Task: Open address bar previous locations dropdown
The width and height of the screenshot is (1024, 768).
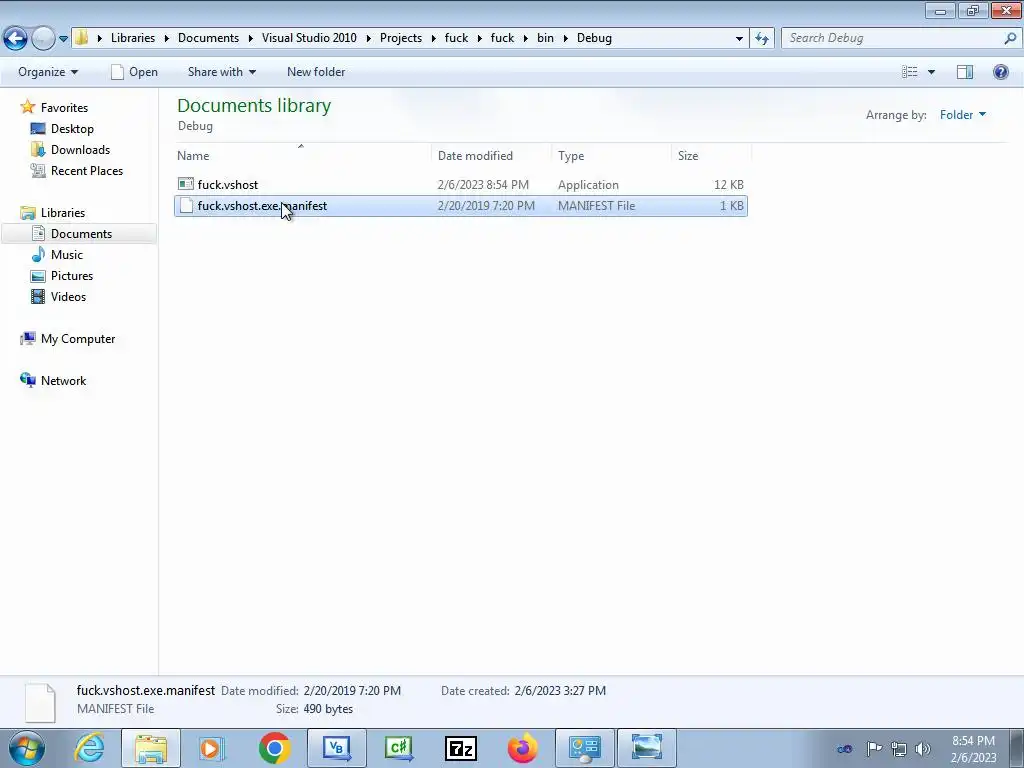Action: coord(739,39)
